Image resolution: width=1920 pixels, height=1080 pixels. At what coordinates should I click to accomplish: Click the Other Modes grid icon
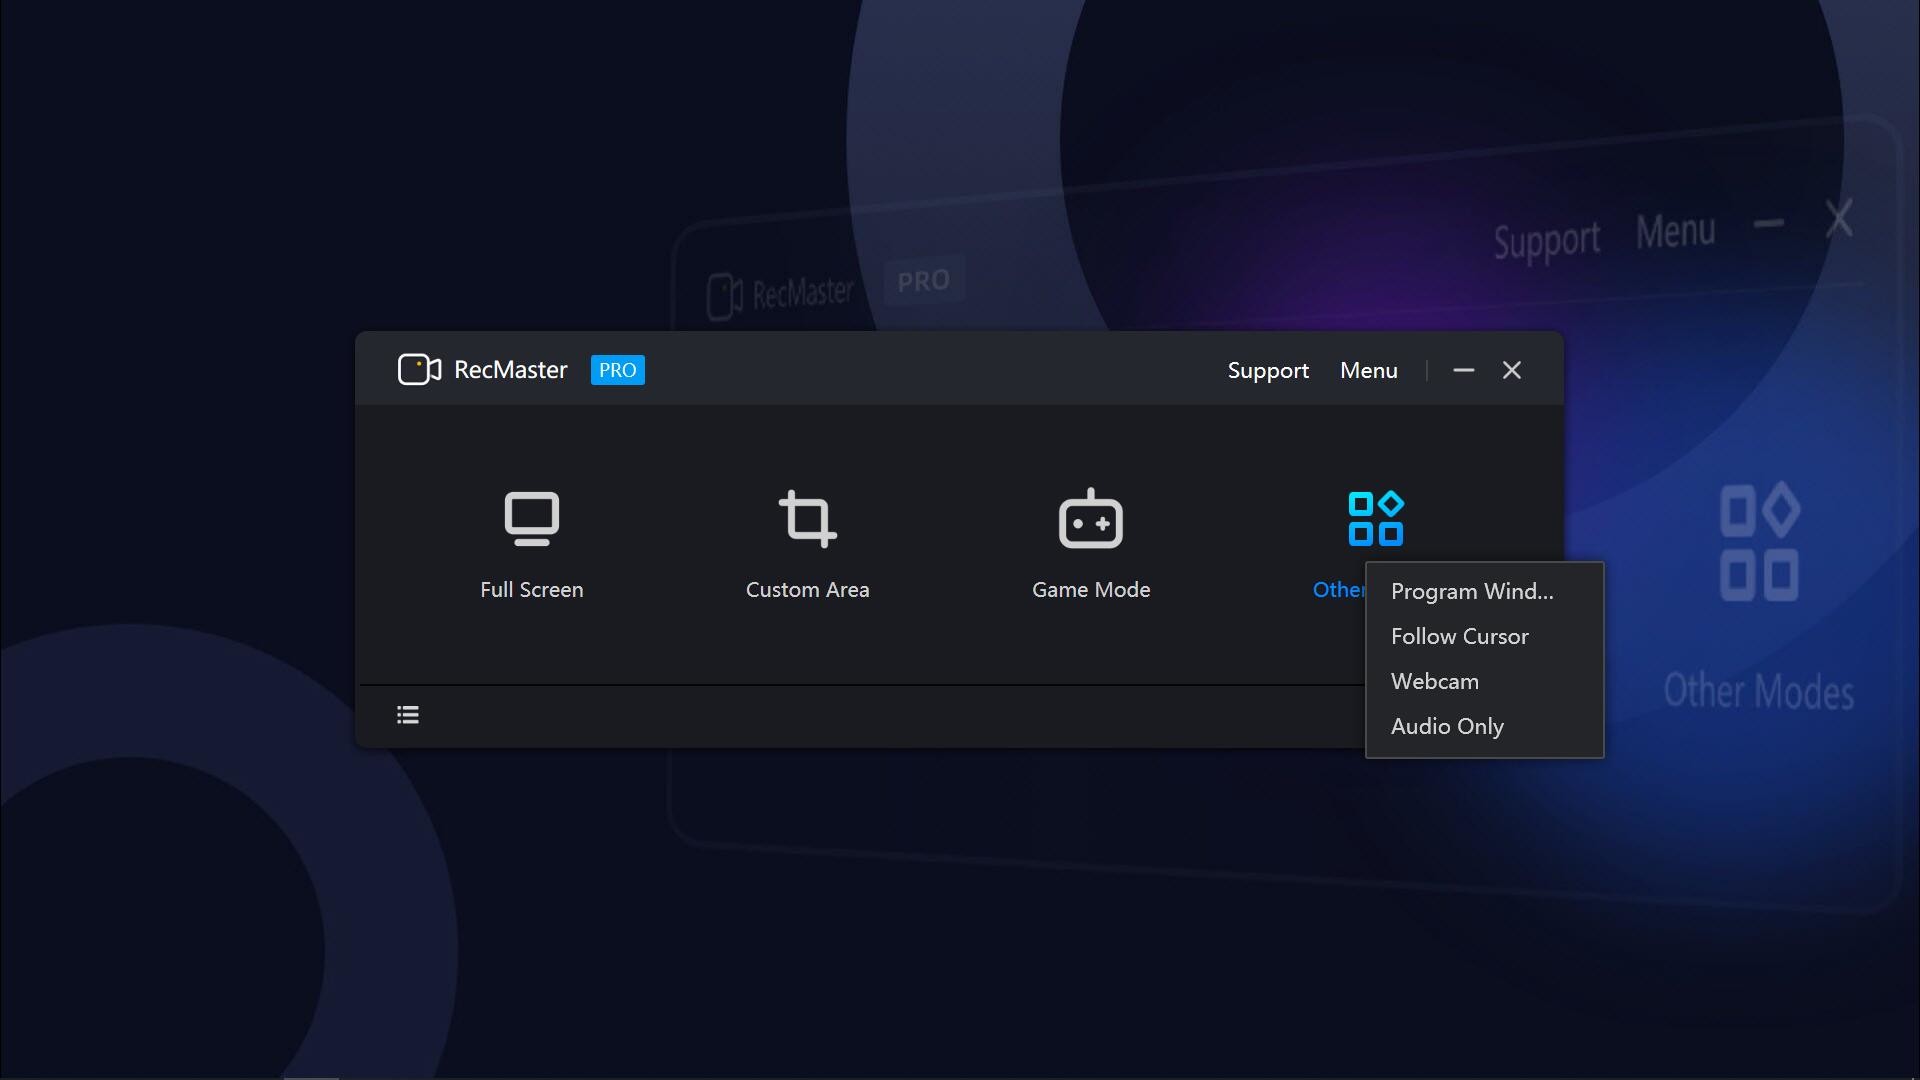[x=1377, y=516]
